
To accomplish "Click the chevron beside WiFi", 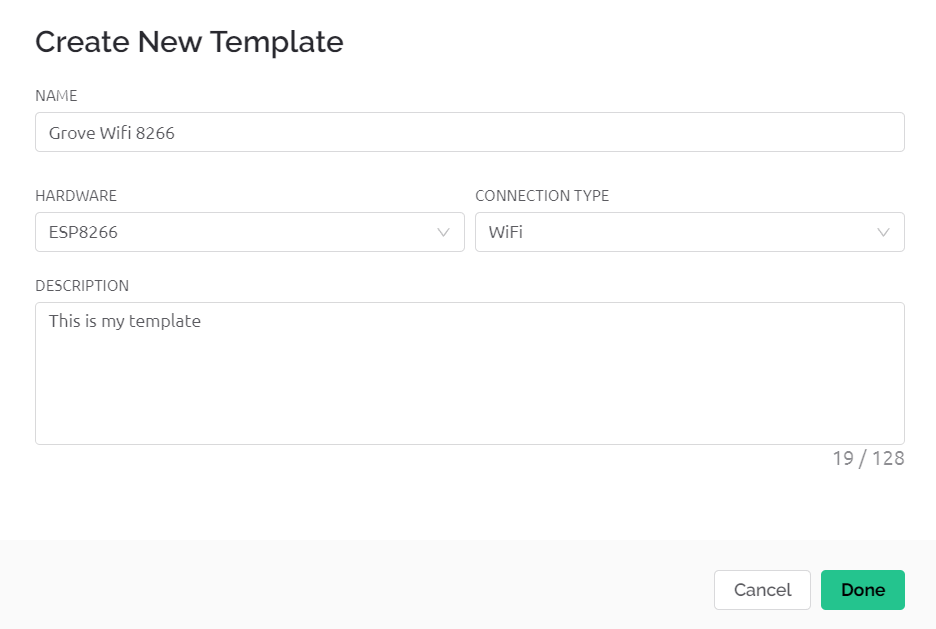I will click(883, 232).
